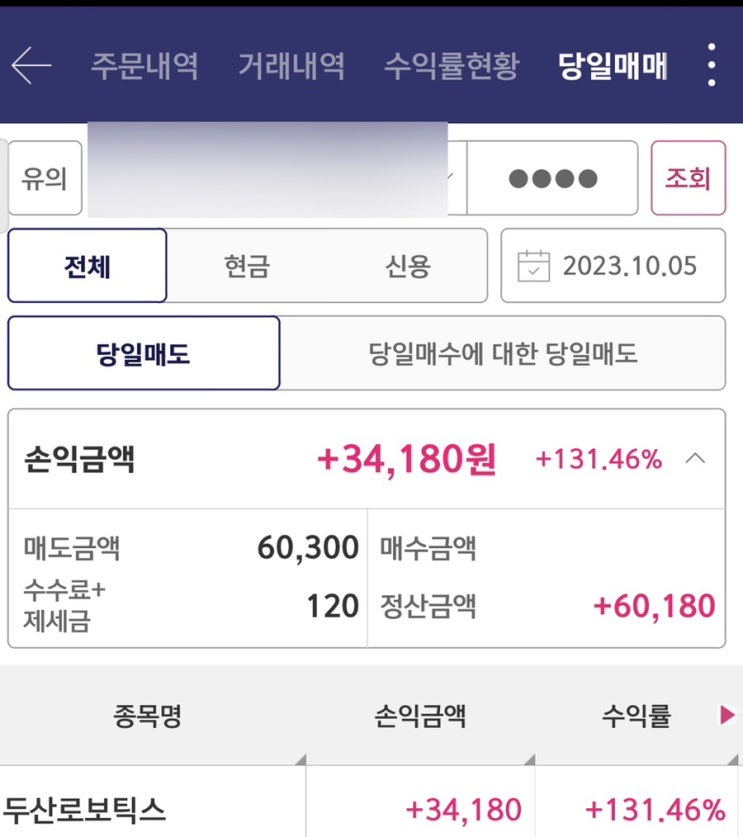Select the 당일매매 tab

pyautogui.click(x=612, y=66)
